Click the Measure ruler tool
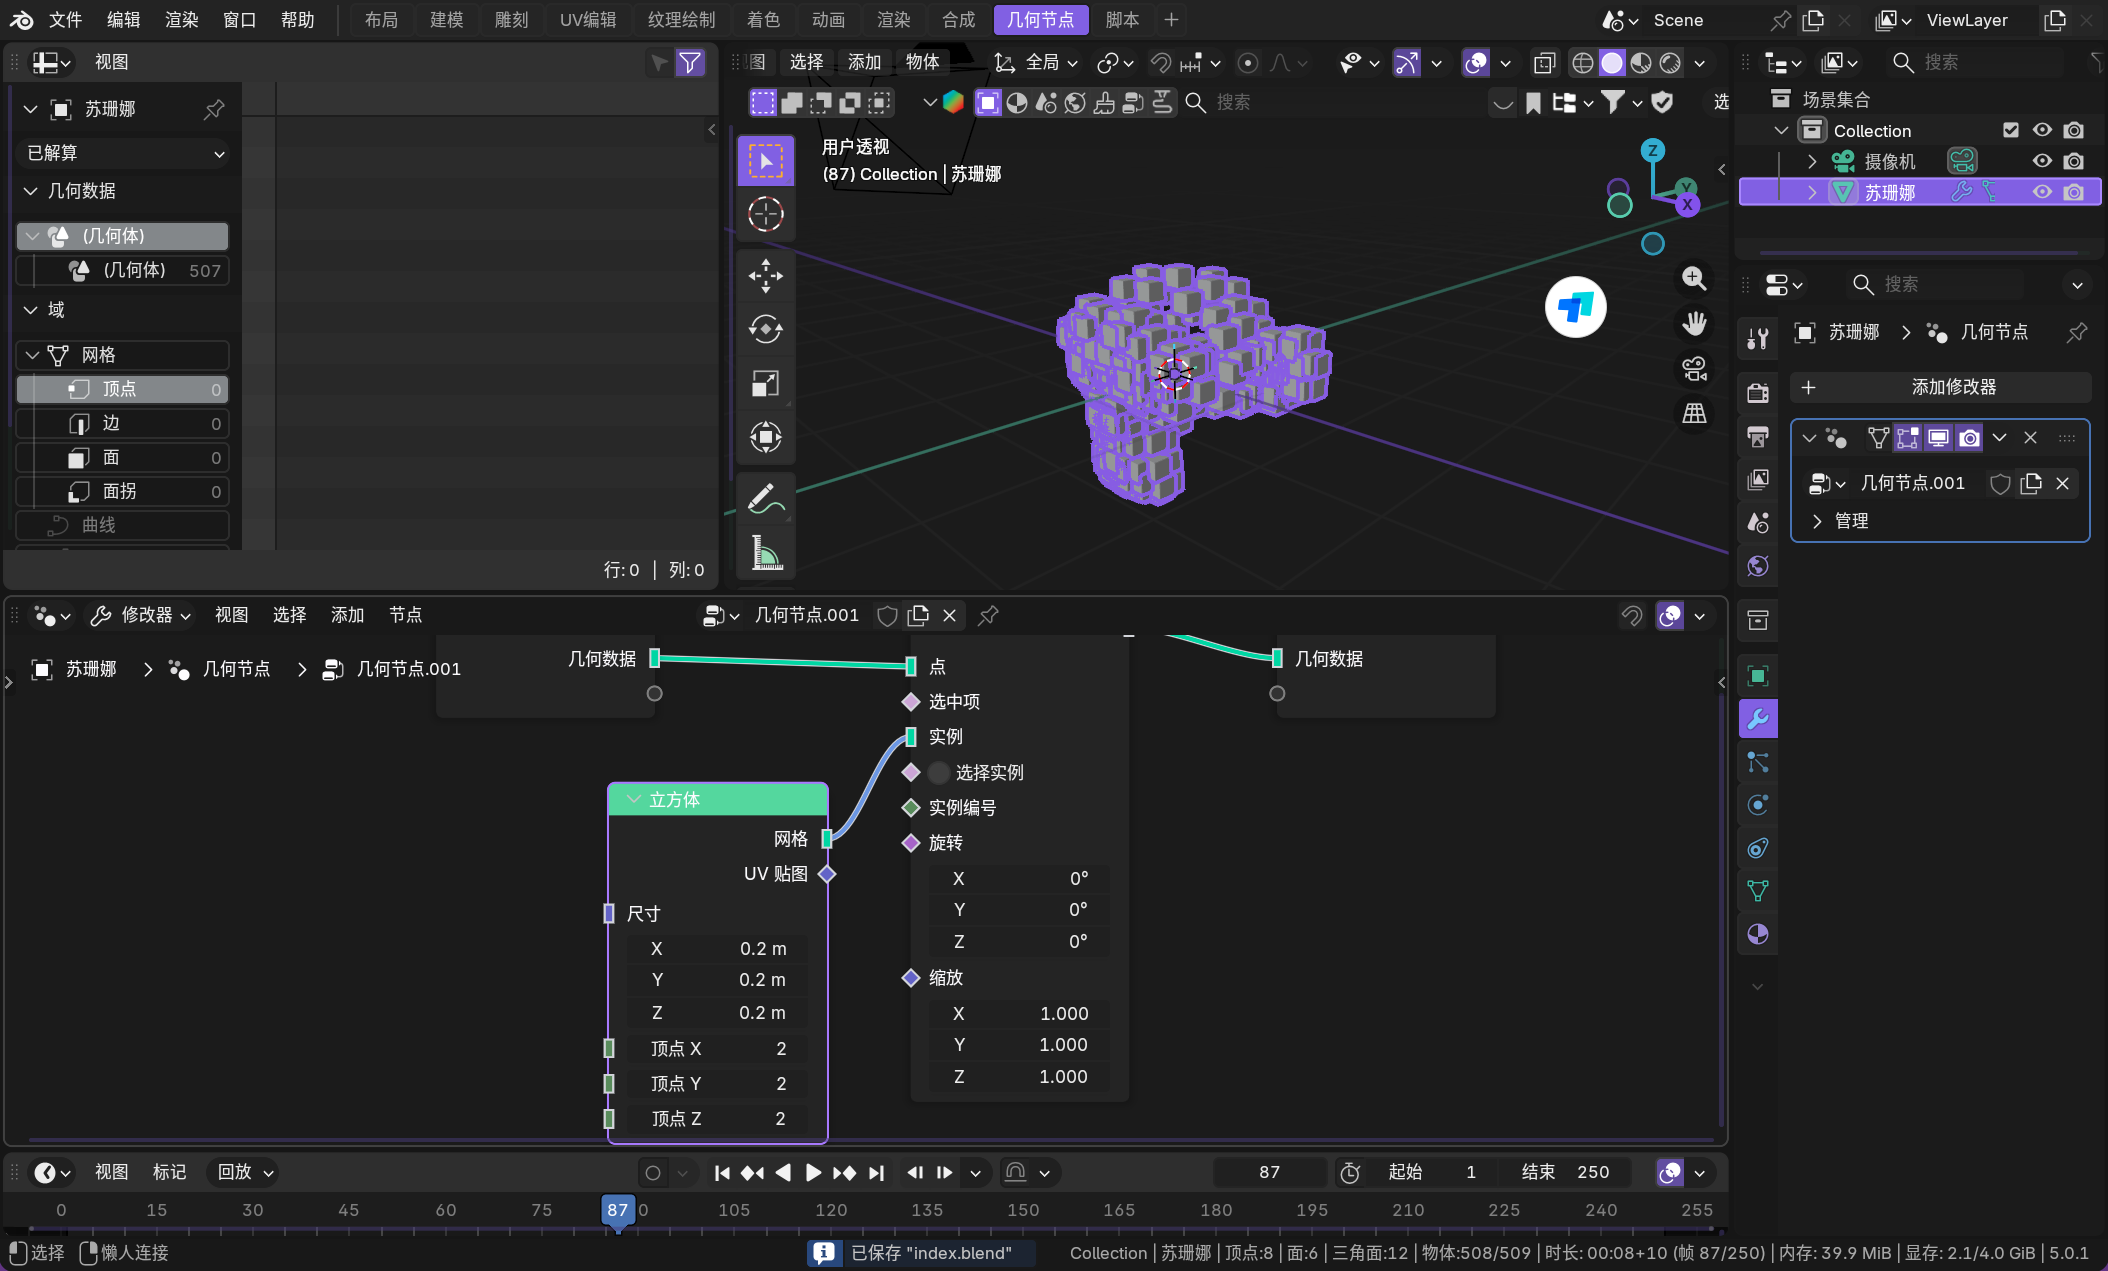2108x1271 pixels. 765,552
